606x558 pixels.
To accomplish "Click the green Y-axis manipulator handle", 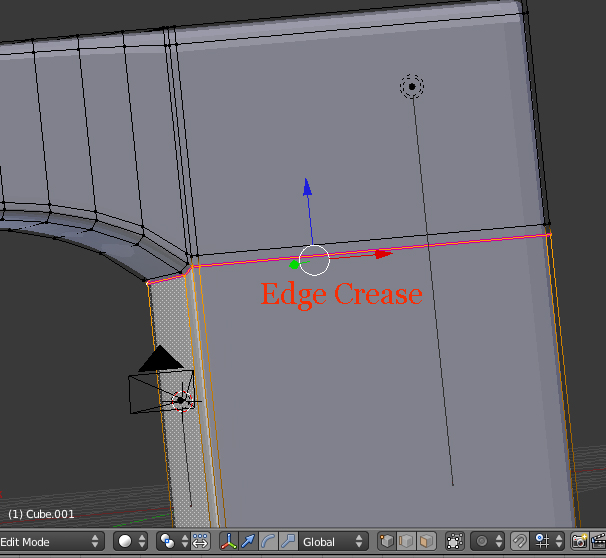I will (x=294, y=265).
